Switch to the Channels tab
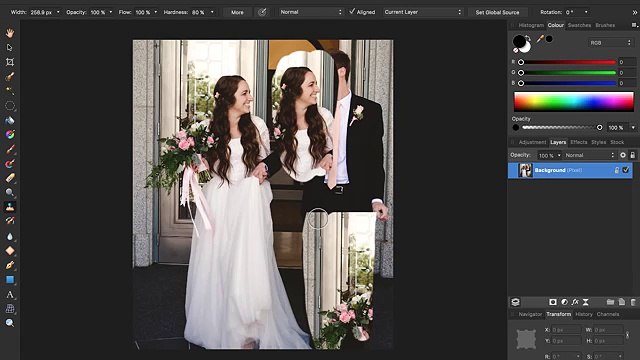 (608, 314)
